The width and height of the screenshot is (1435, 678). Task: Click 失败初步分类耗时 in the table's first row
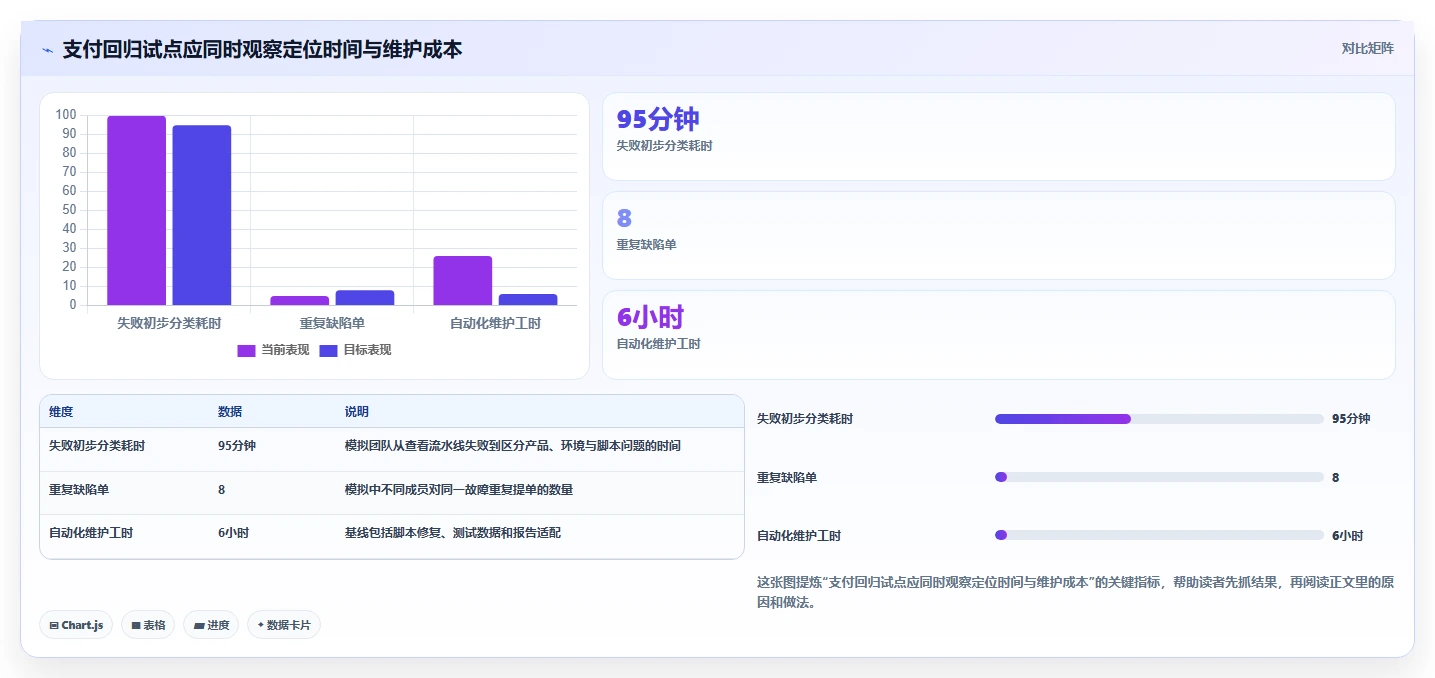click(97, 446)
